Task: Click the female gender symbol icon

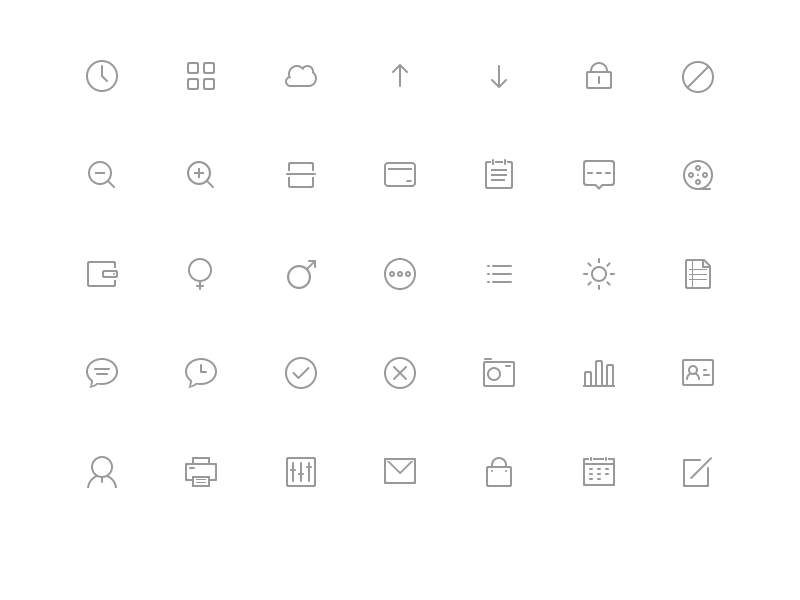Action: [x=200, y=274]
